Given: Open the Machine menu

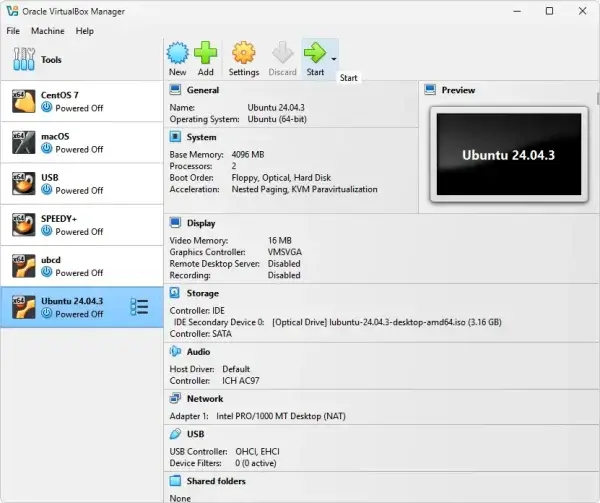Looking at the screenshot, I should (48, 31).
